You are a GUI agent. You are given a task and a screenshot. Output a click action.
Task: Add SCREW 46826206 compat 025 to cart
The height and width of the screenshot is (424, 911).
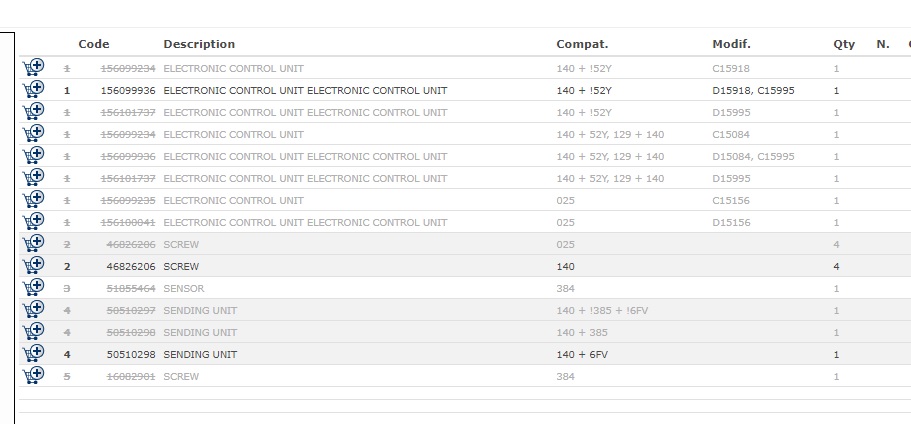[33, 244]
